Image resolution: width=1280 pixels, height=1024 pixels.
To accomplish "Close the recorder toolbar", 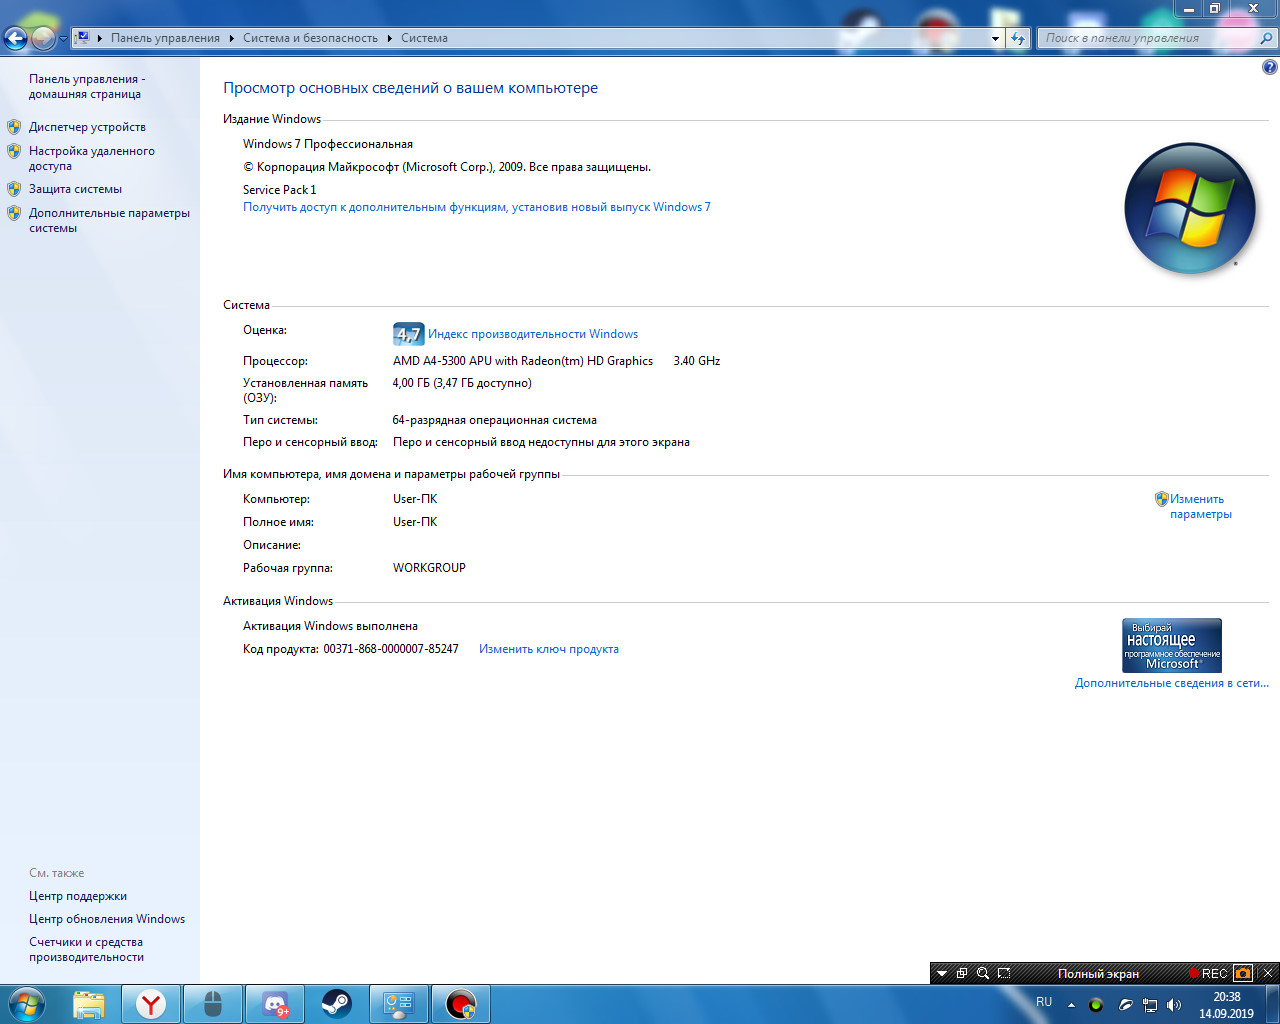I will tap(1268, 973).
